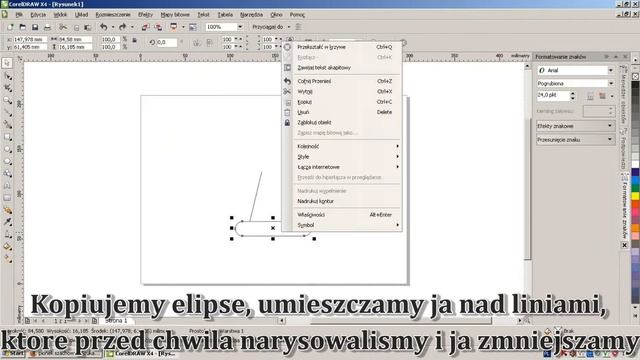The width and height of the screenshot is (640, 360).
Task: Click the Save diskette icon
Action: pos(35,27)
